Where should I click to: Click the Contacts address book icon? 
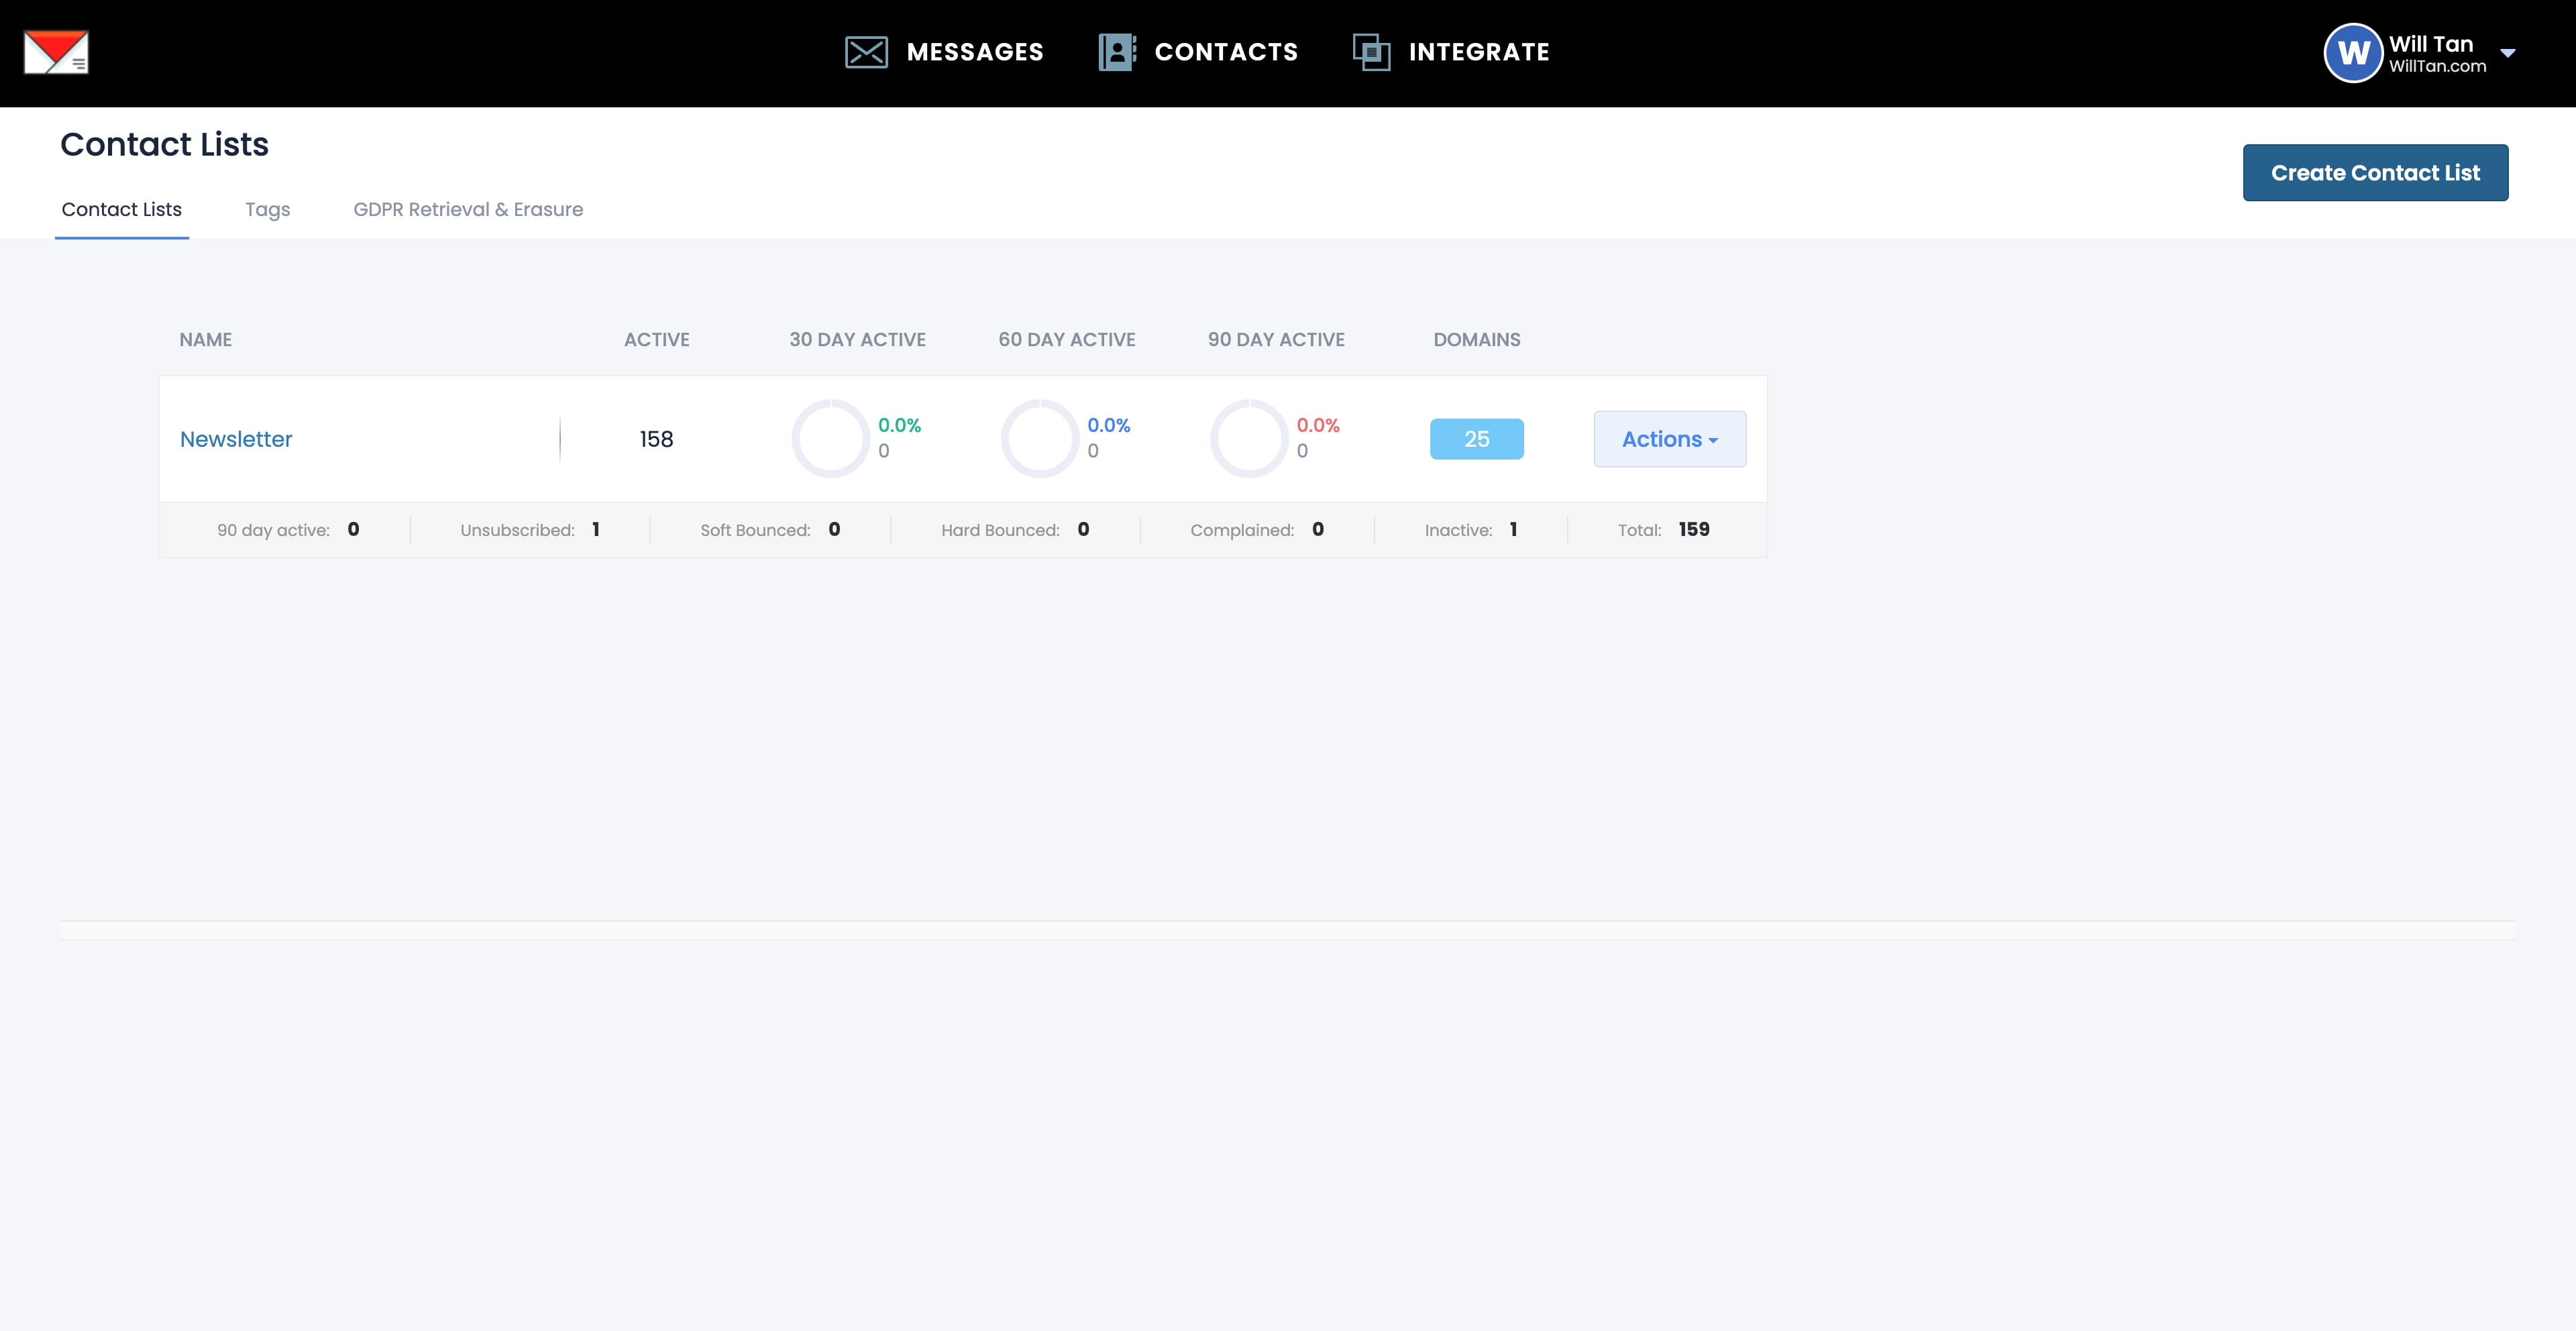(1116, 52)
